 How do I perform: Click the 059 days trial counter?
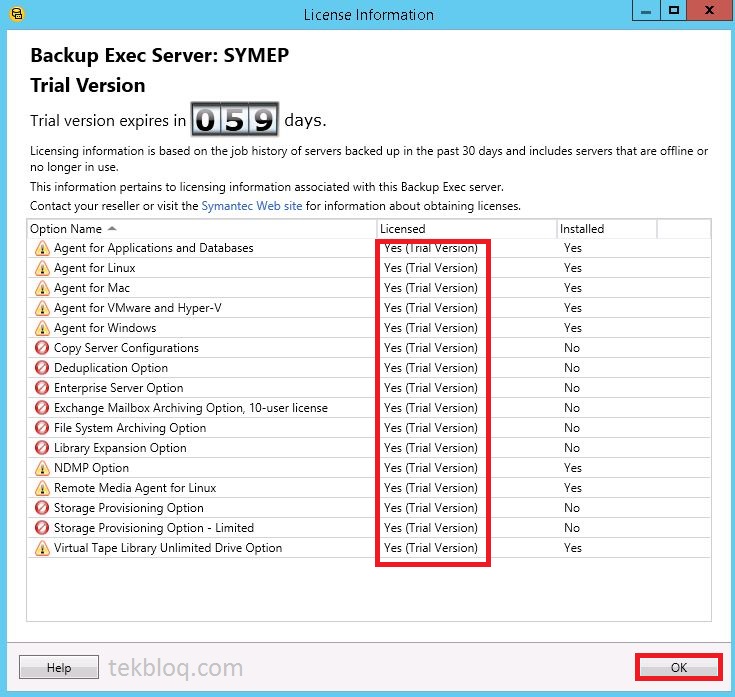coord(234,120)
